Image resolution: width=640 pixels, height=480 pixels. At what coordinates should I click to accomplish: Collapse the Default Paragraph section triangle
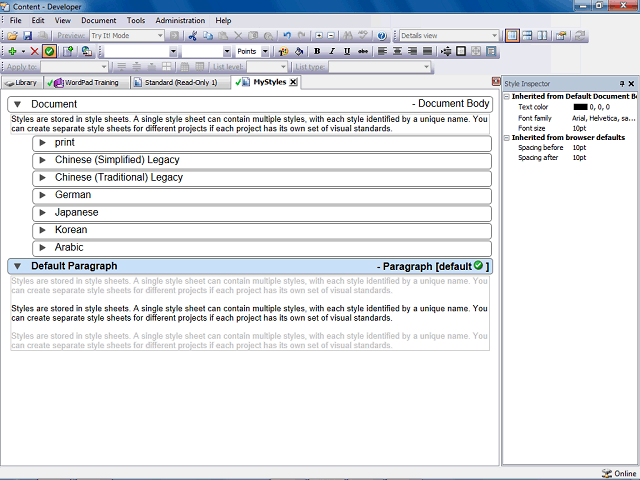point(18,266)
